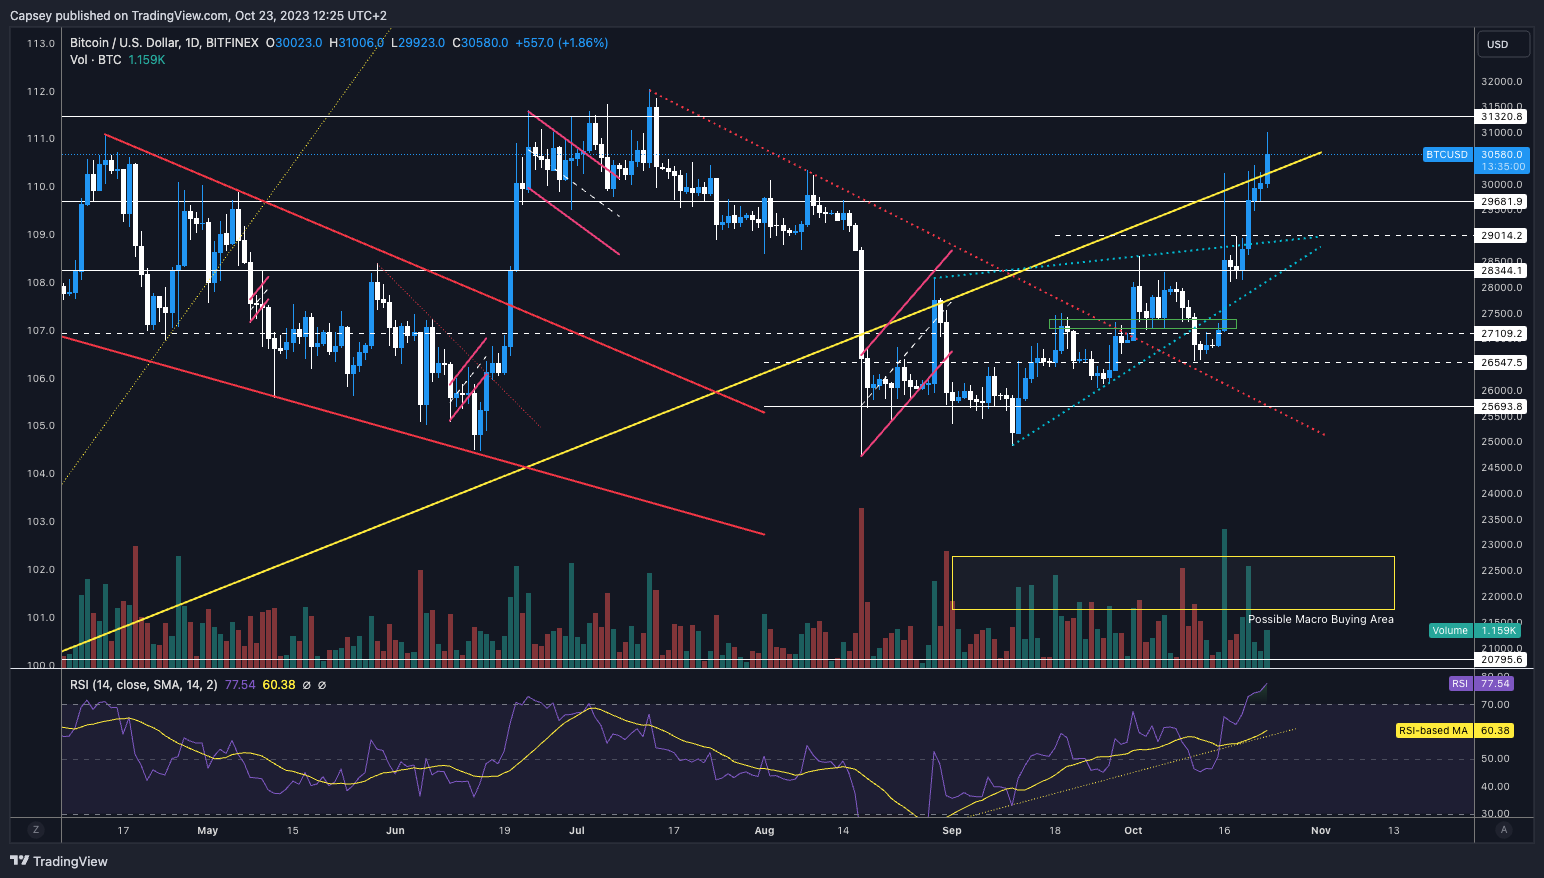Click the purple RSI label tag
Viewport: 1544px width, 878px height.
coord(1460,684)
